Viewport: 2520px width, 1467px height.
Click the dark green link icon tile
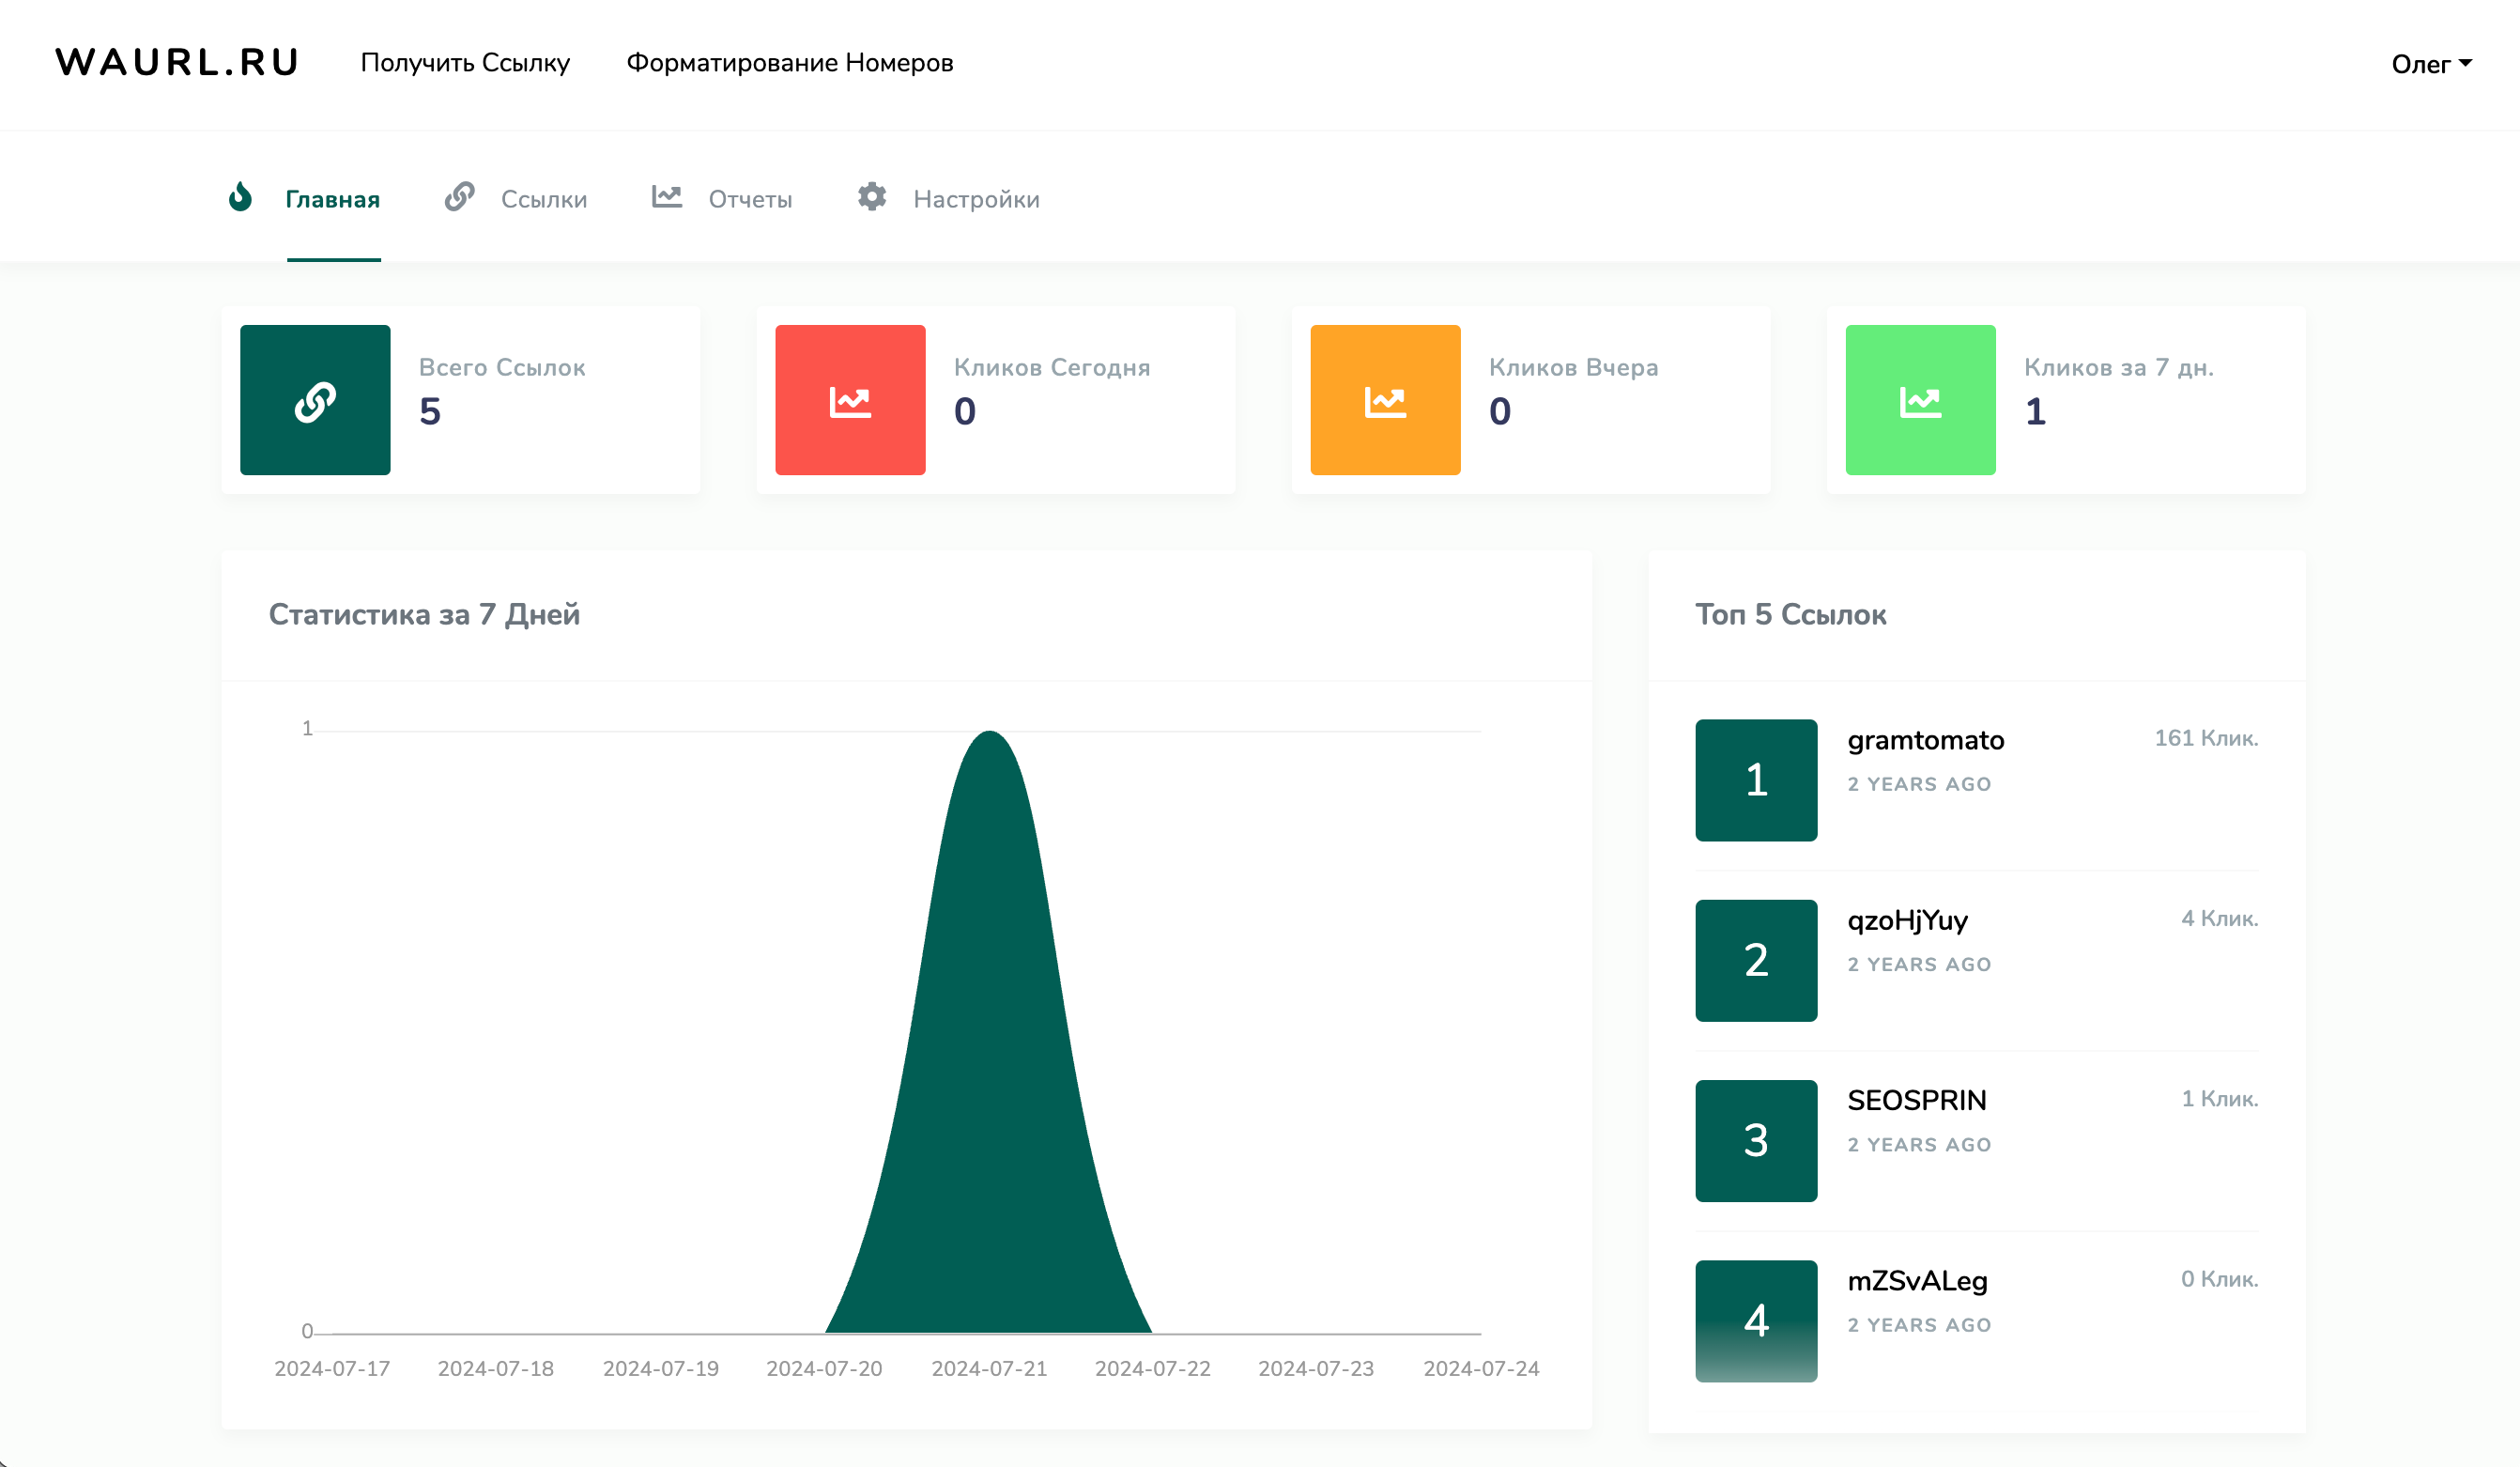[x=315, y=400]
